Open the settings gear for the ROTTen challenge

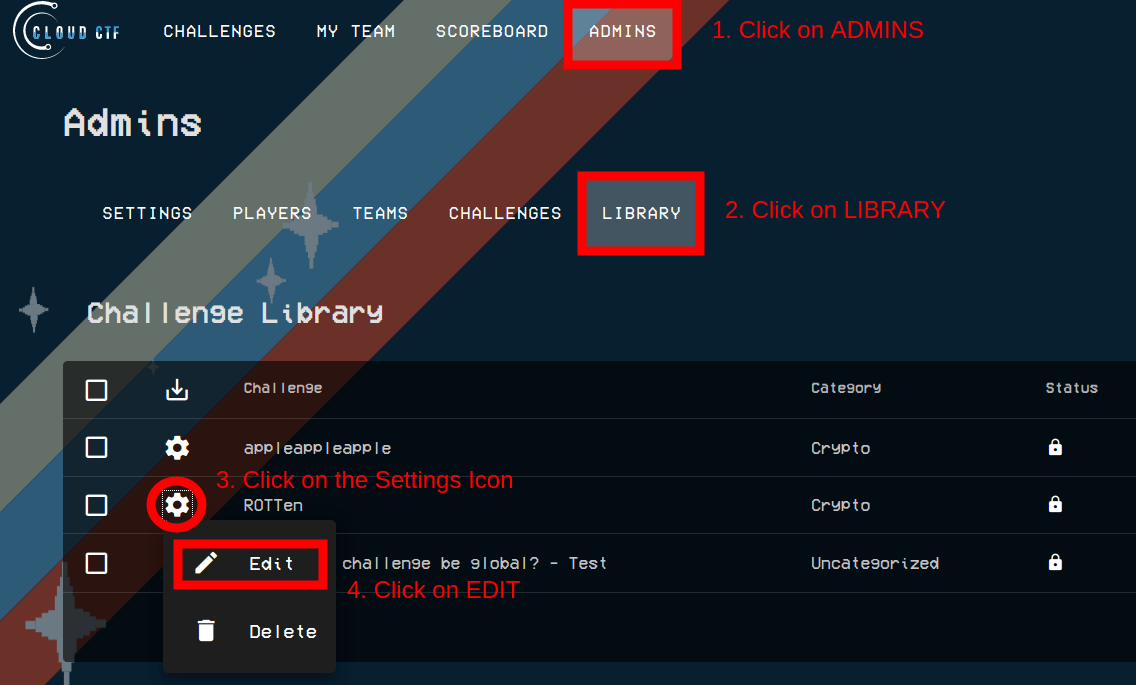(x=176, y=505)
